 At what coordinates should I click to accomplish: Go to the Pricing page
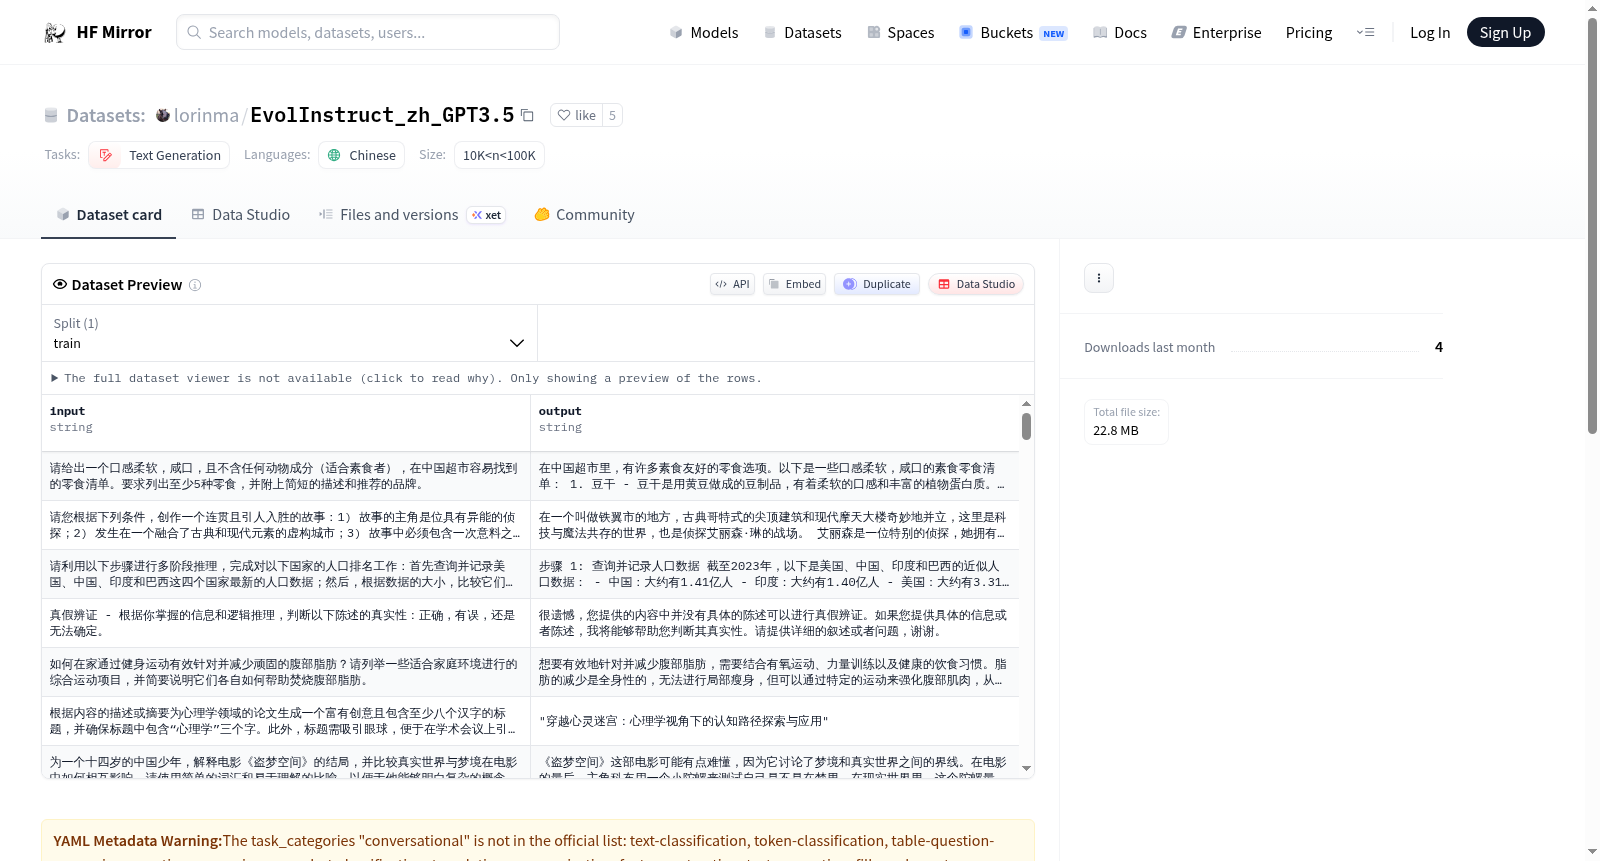1308,32
